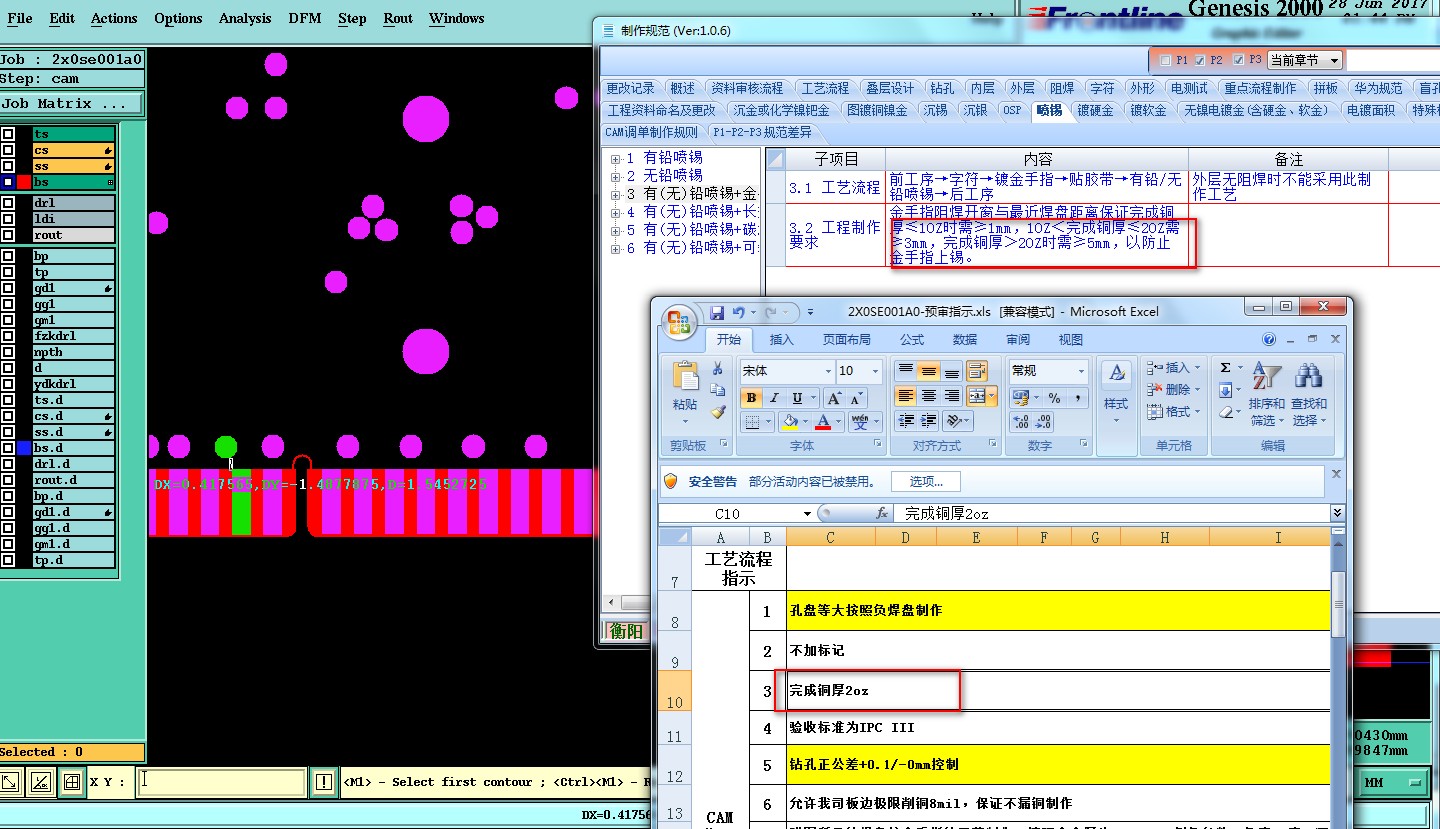Click the Excel Office button
This screenshot has width=1440, height=829.
tap(679, 321)
